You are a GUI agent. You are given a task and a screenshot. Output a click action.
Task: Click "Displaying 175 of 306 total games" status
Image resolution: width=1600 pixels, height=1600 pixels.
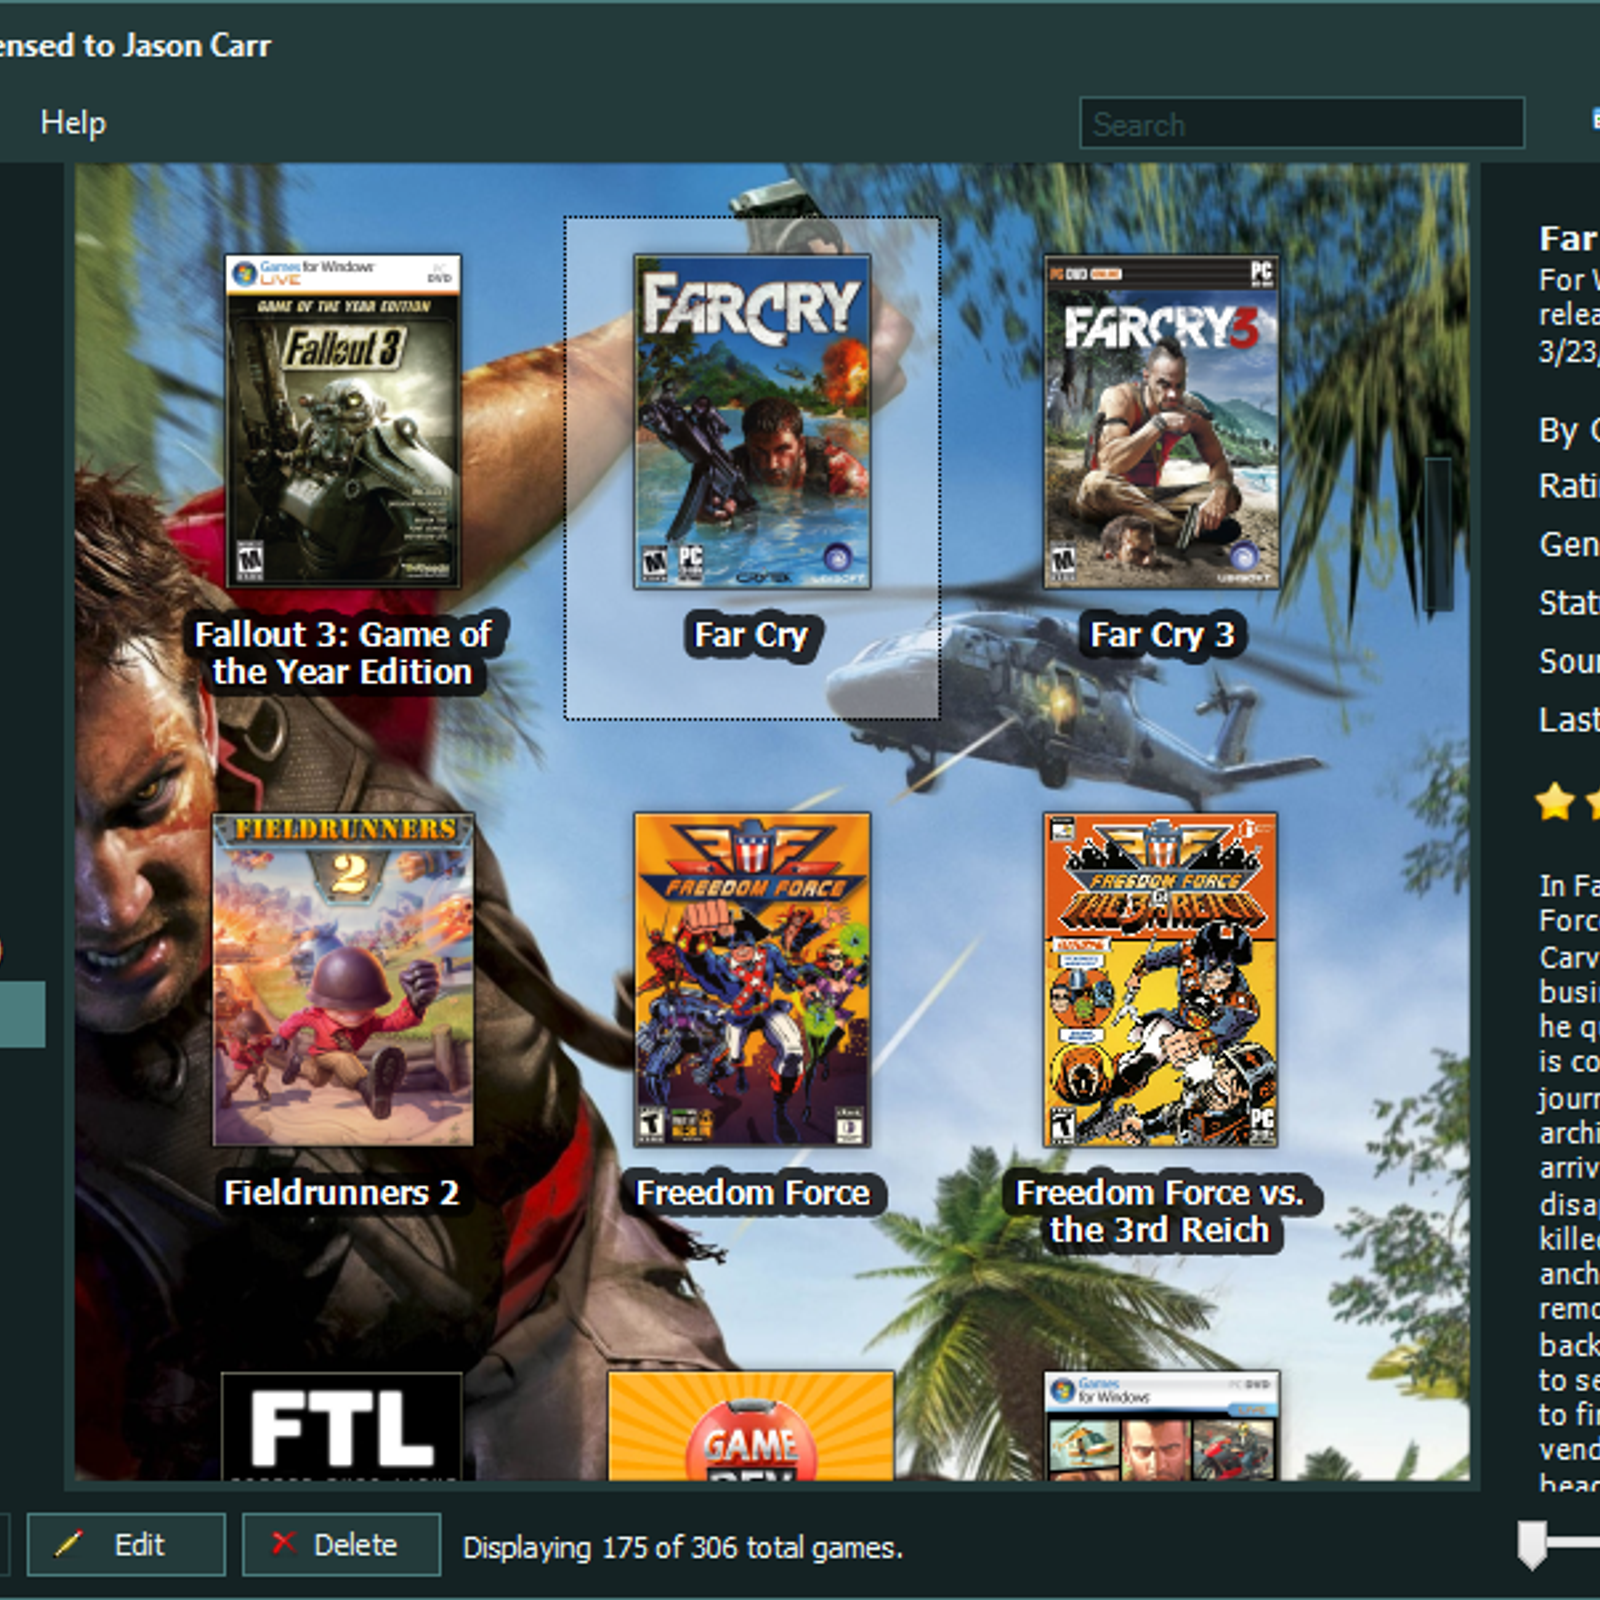pos(683,1548)
